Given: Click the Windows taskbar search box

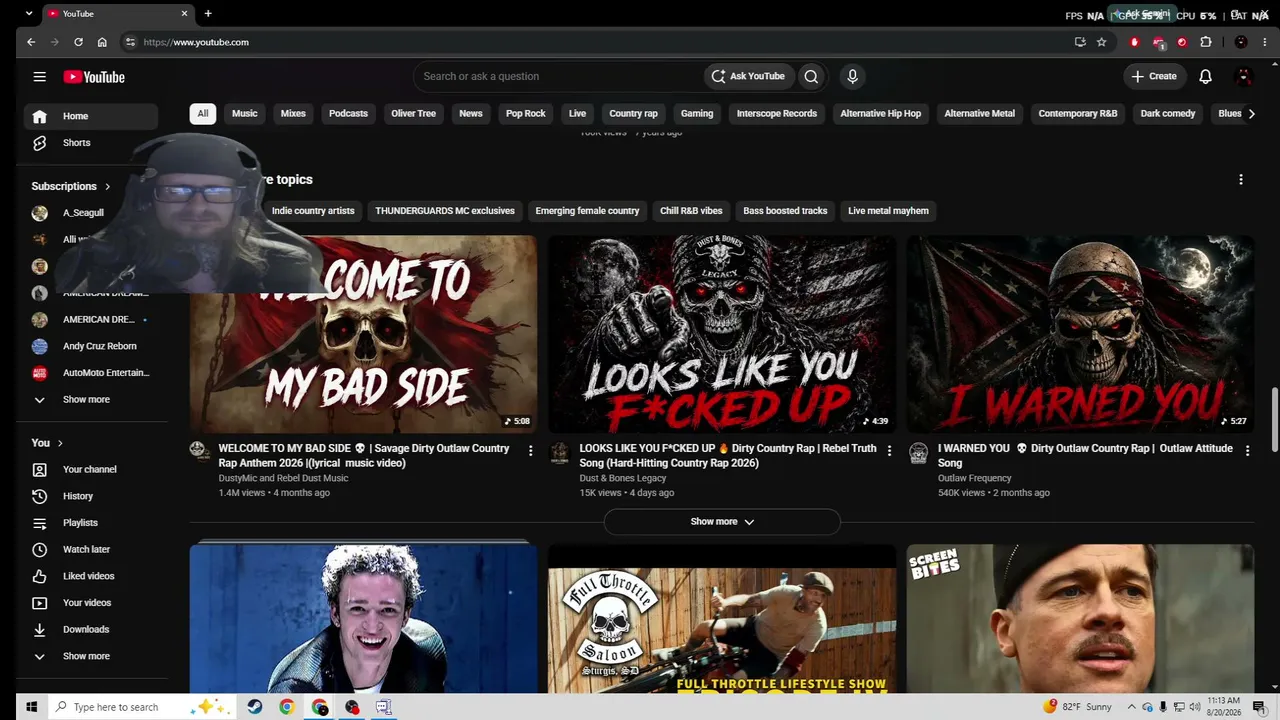Looking at the screenshot, I should (143, 707).
